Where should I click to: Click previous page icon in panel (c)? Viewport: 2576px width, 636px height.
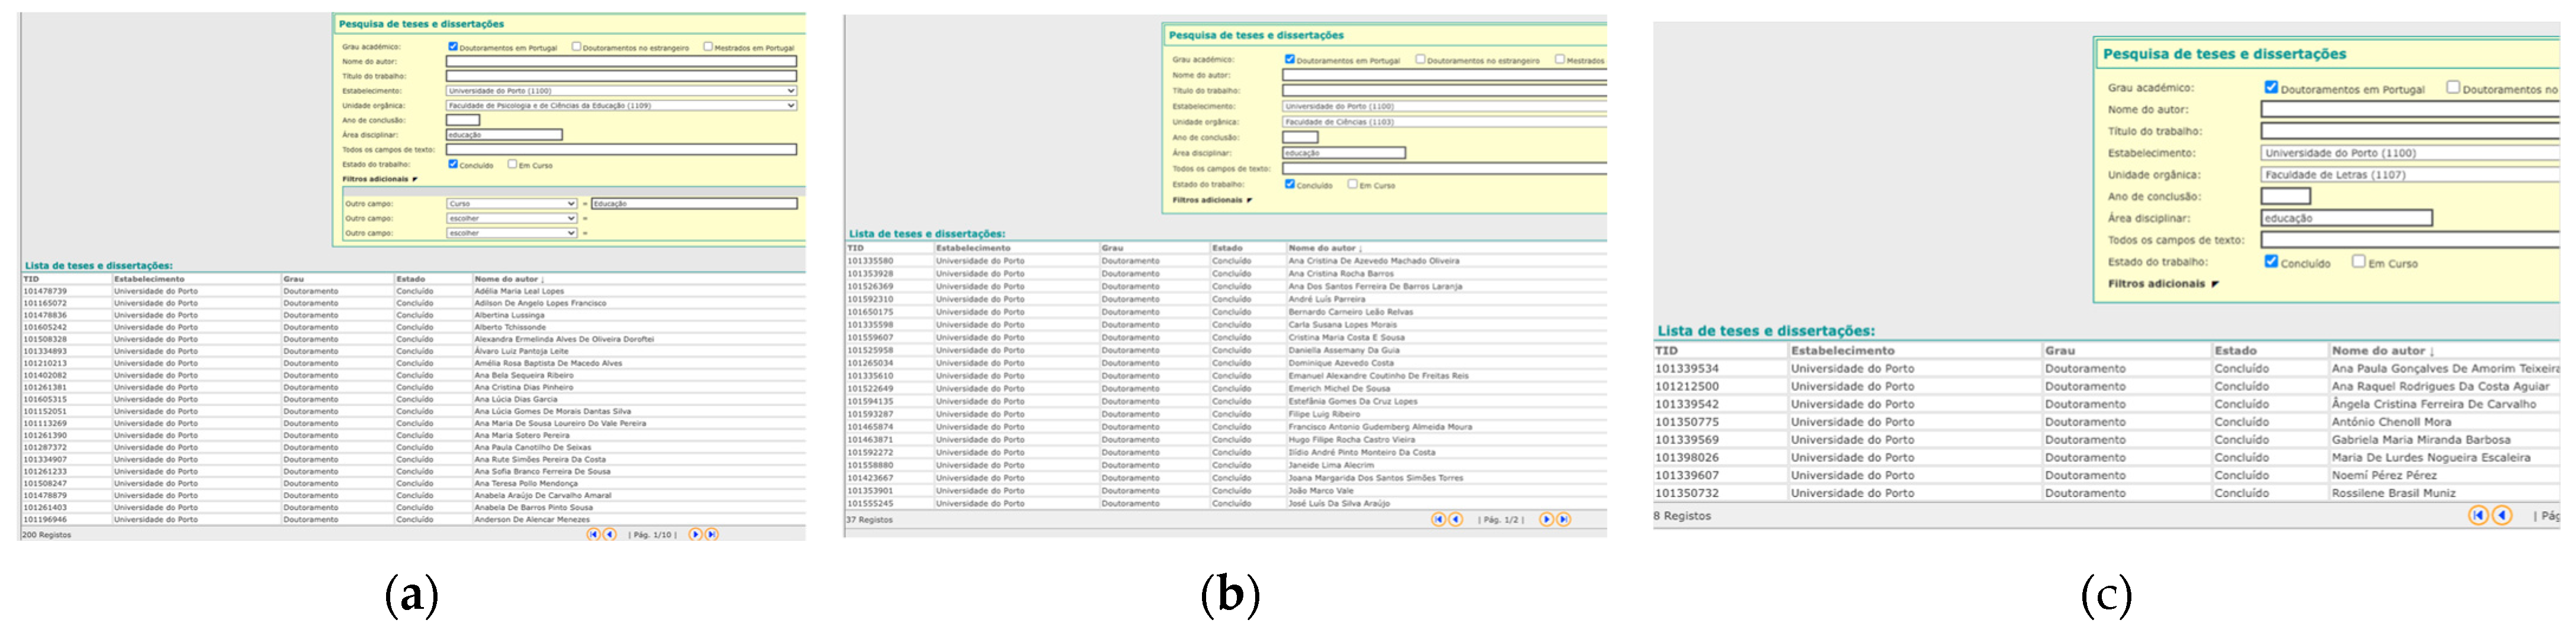2502,515
